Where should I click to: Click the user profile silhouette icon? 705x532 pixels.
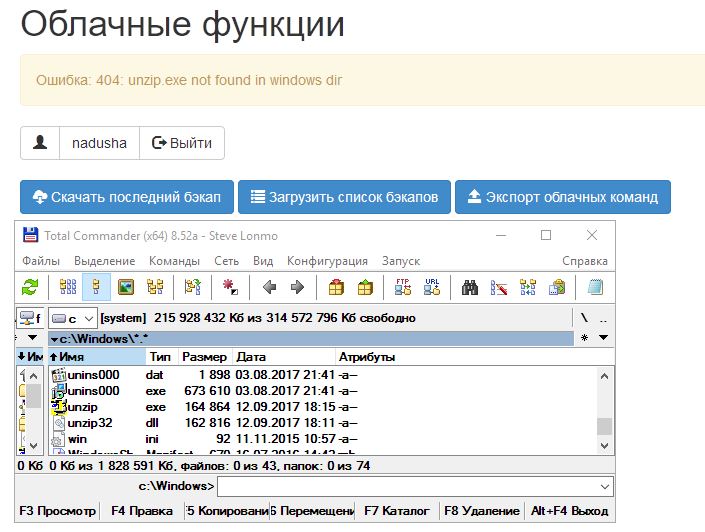40,143
